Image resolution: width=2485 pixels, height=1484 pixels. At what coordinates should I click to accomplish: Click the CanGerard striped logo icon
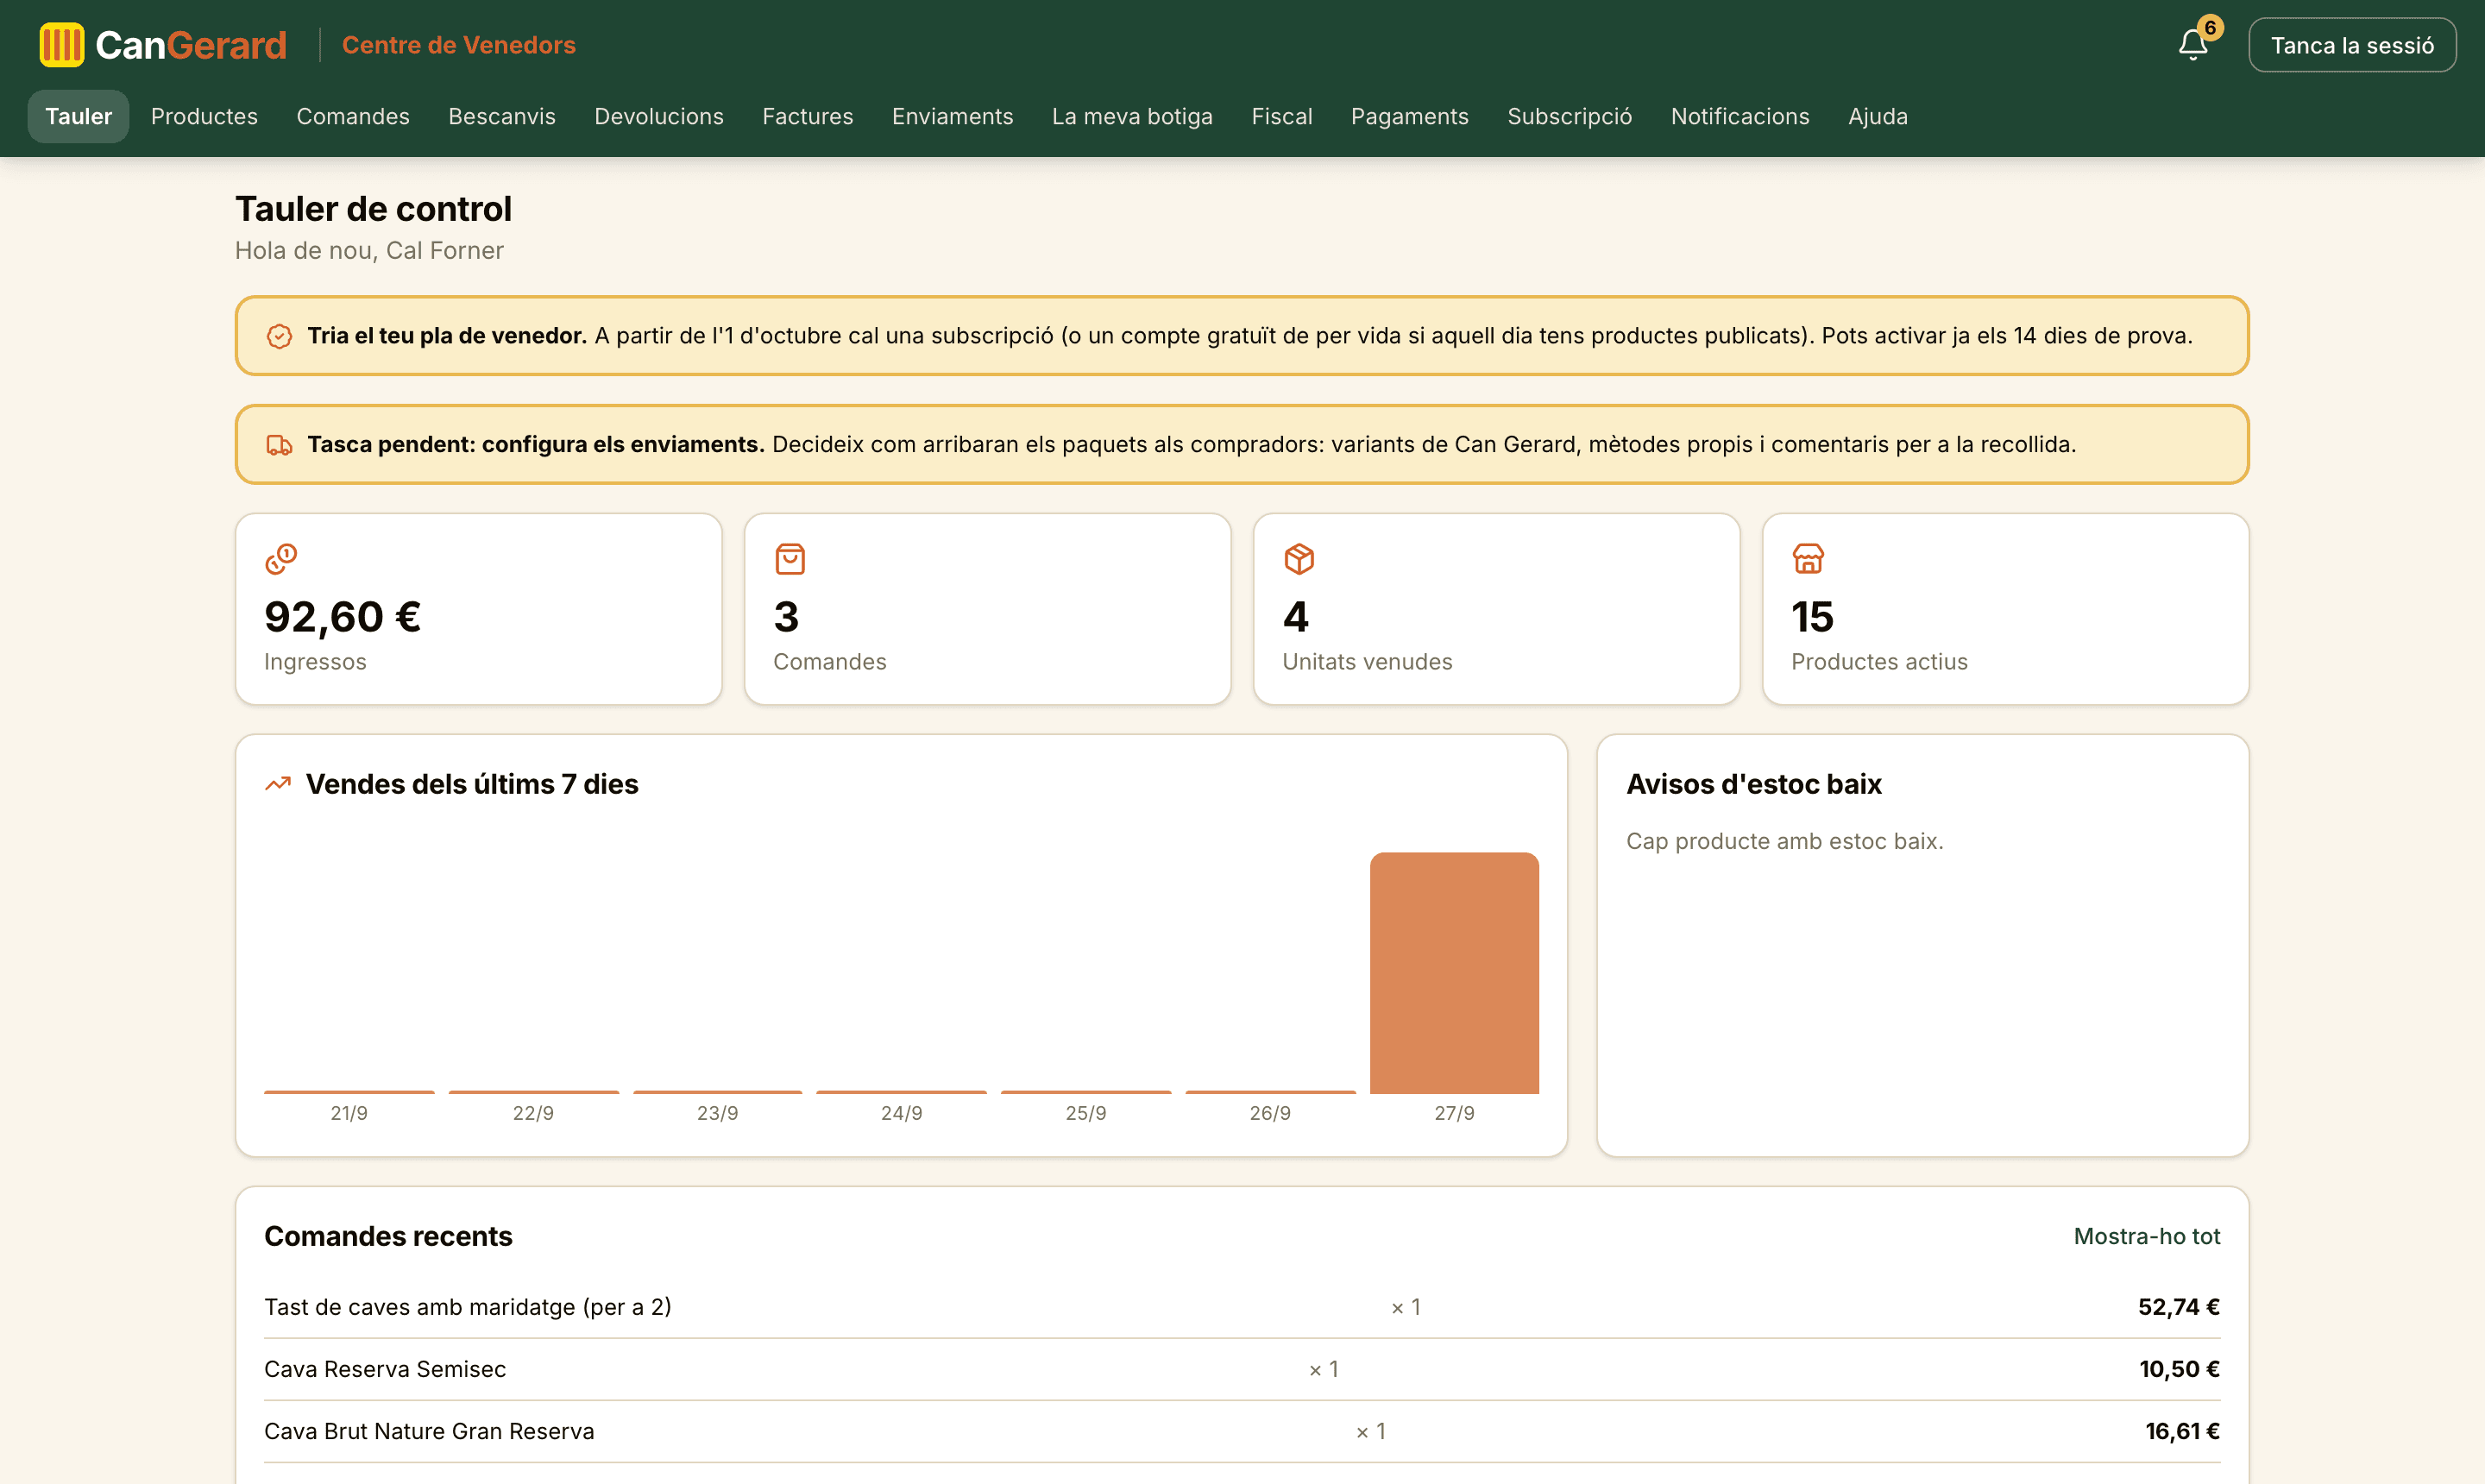pyautogui.click(x=62, y=45)
